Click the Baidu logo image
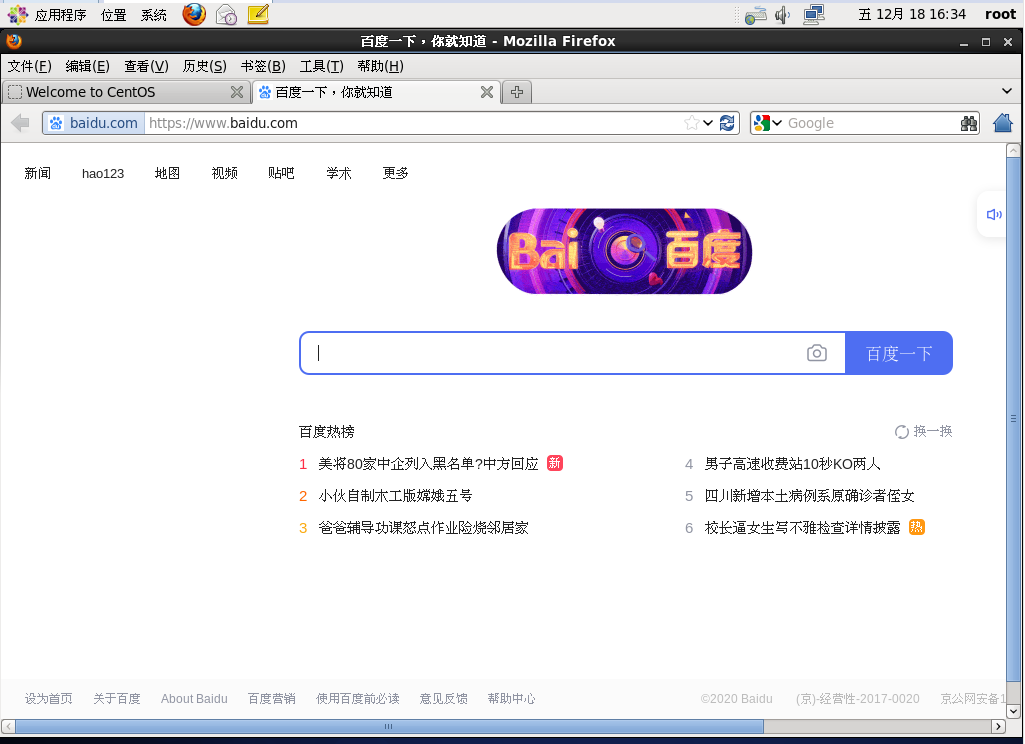This screenshot has width=1025, height=744. 624,251
